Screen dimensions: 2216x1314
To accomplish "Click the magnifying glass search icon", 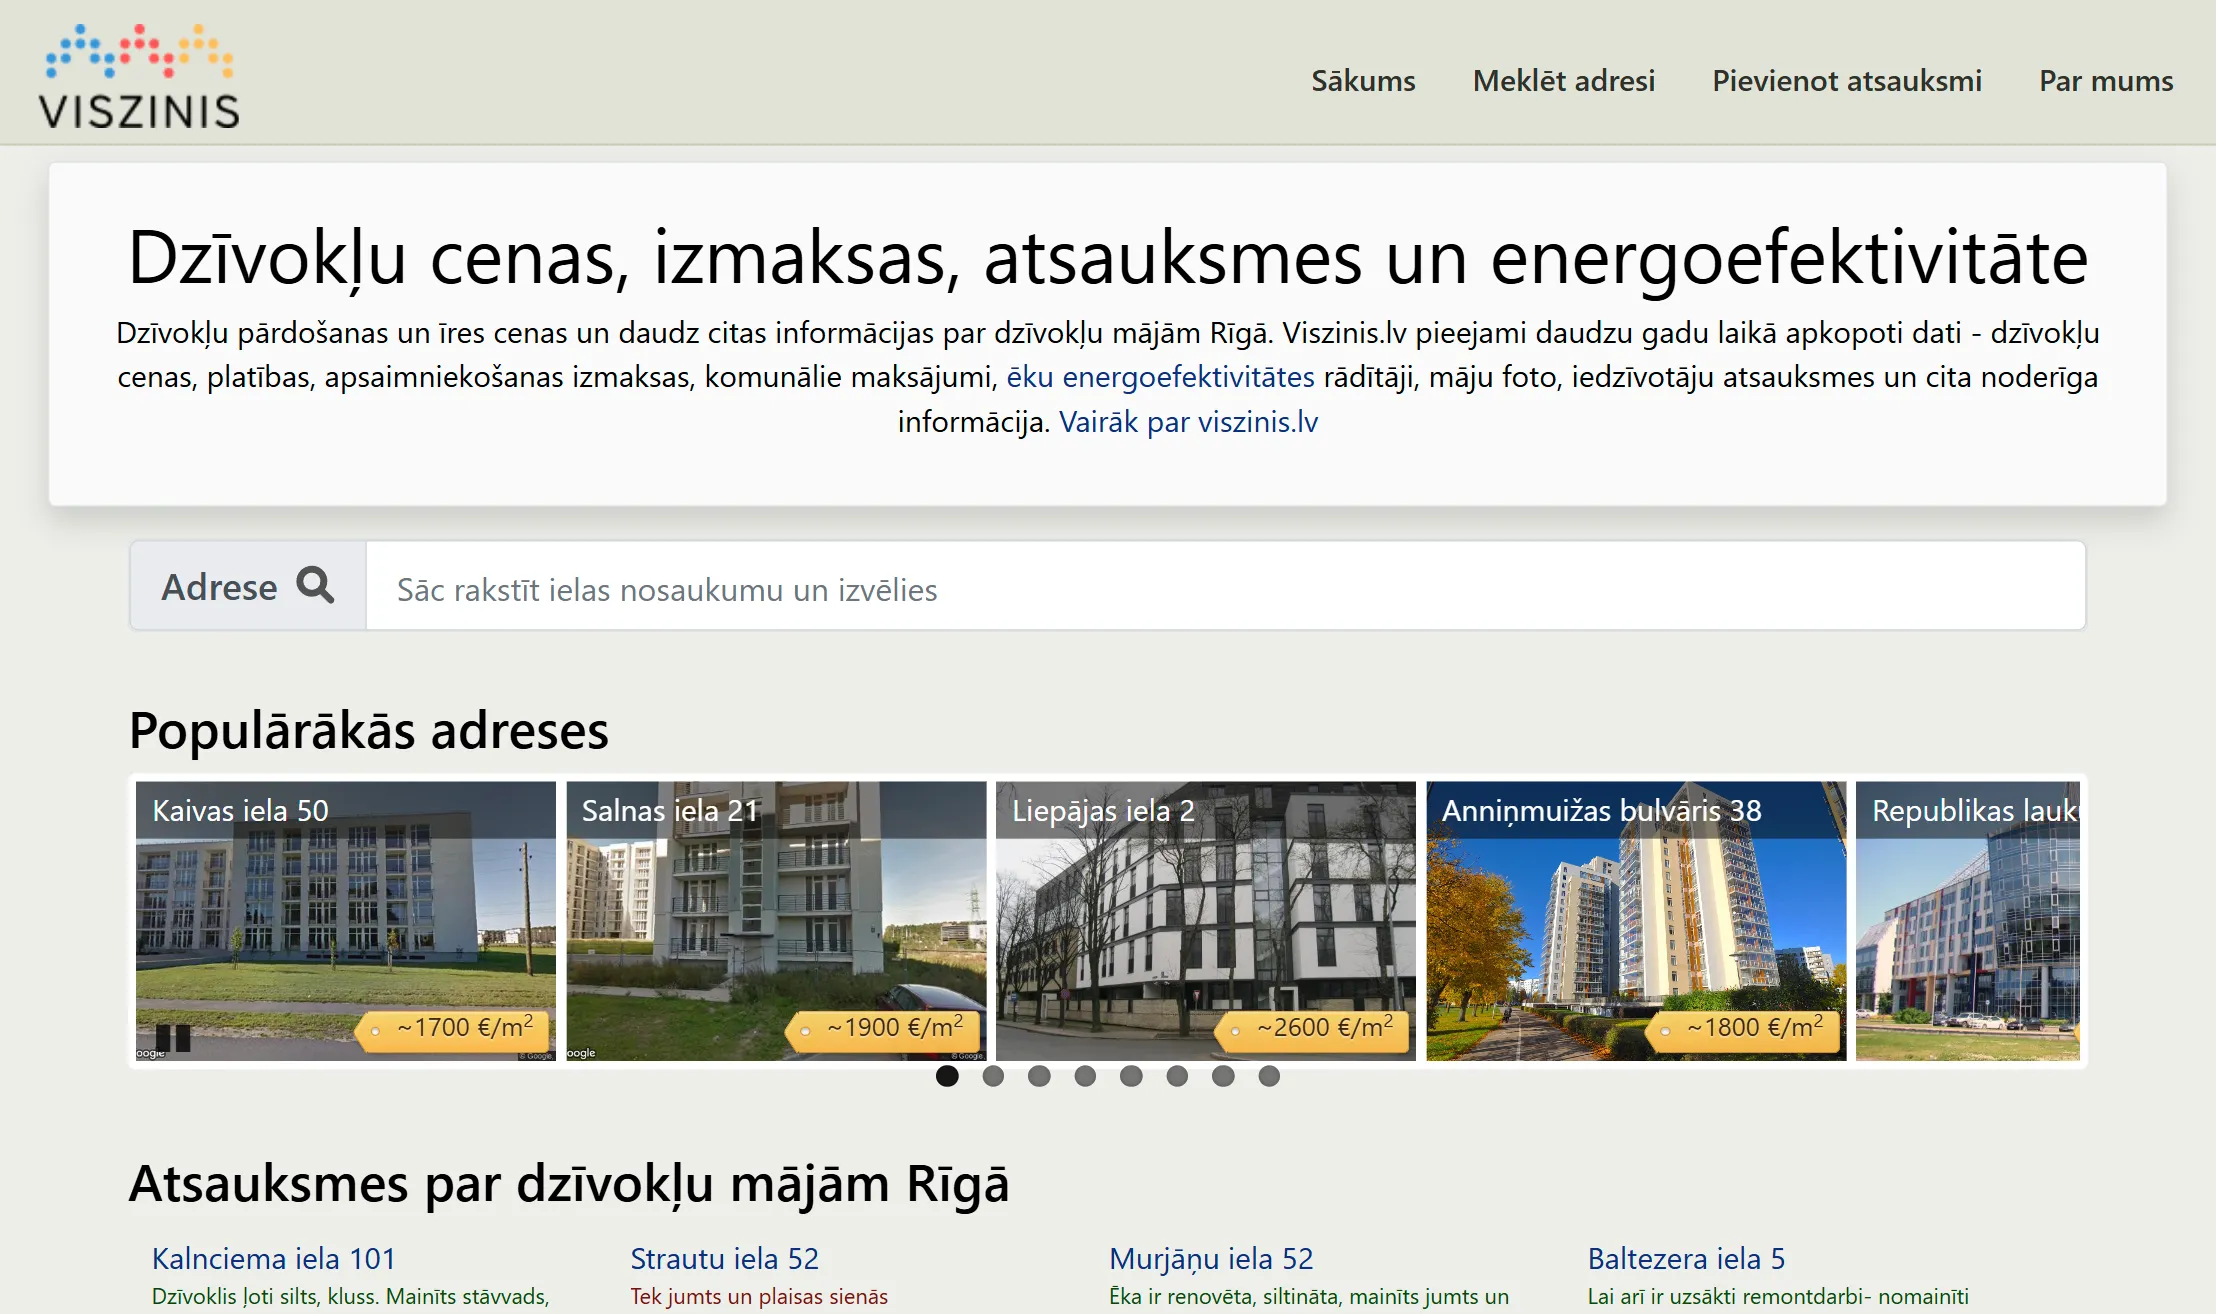I will click(315, 585).
